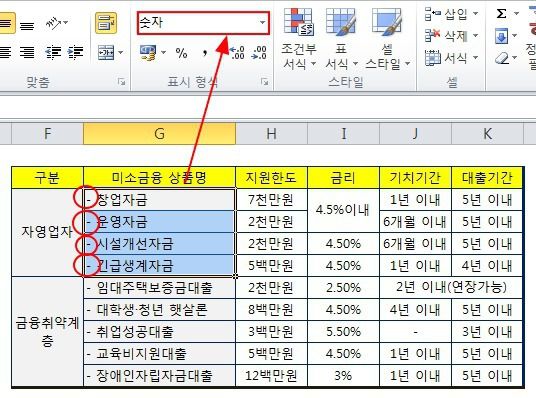Click the 3% rate cell

click(344, 376)
